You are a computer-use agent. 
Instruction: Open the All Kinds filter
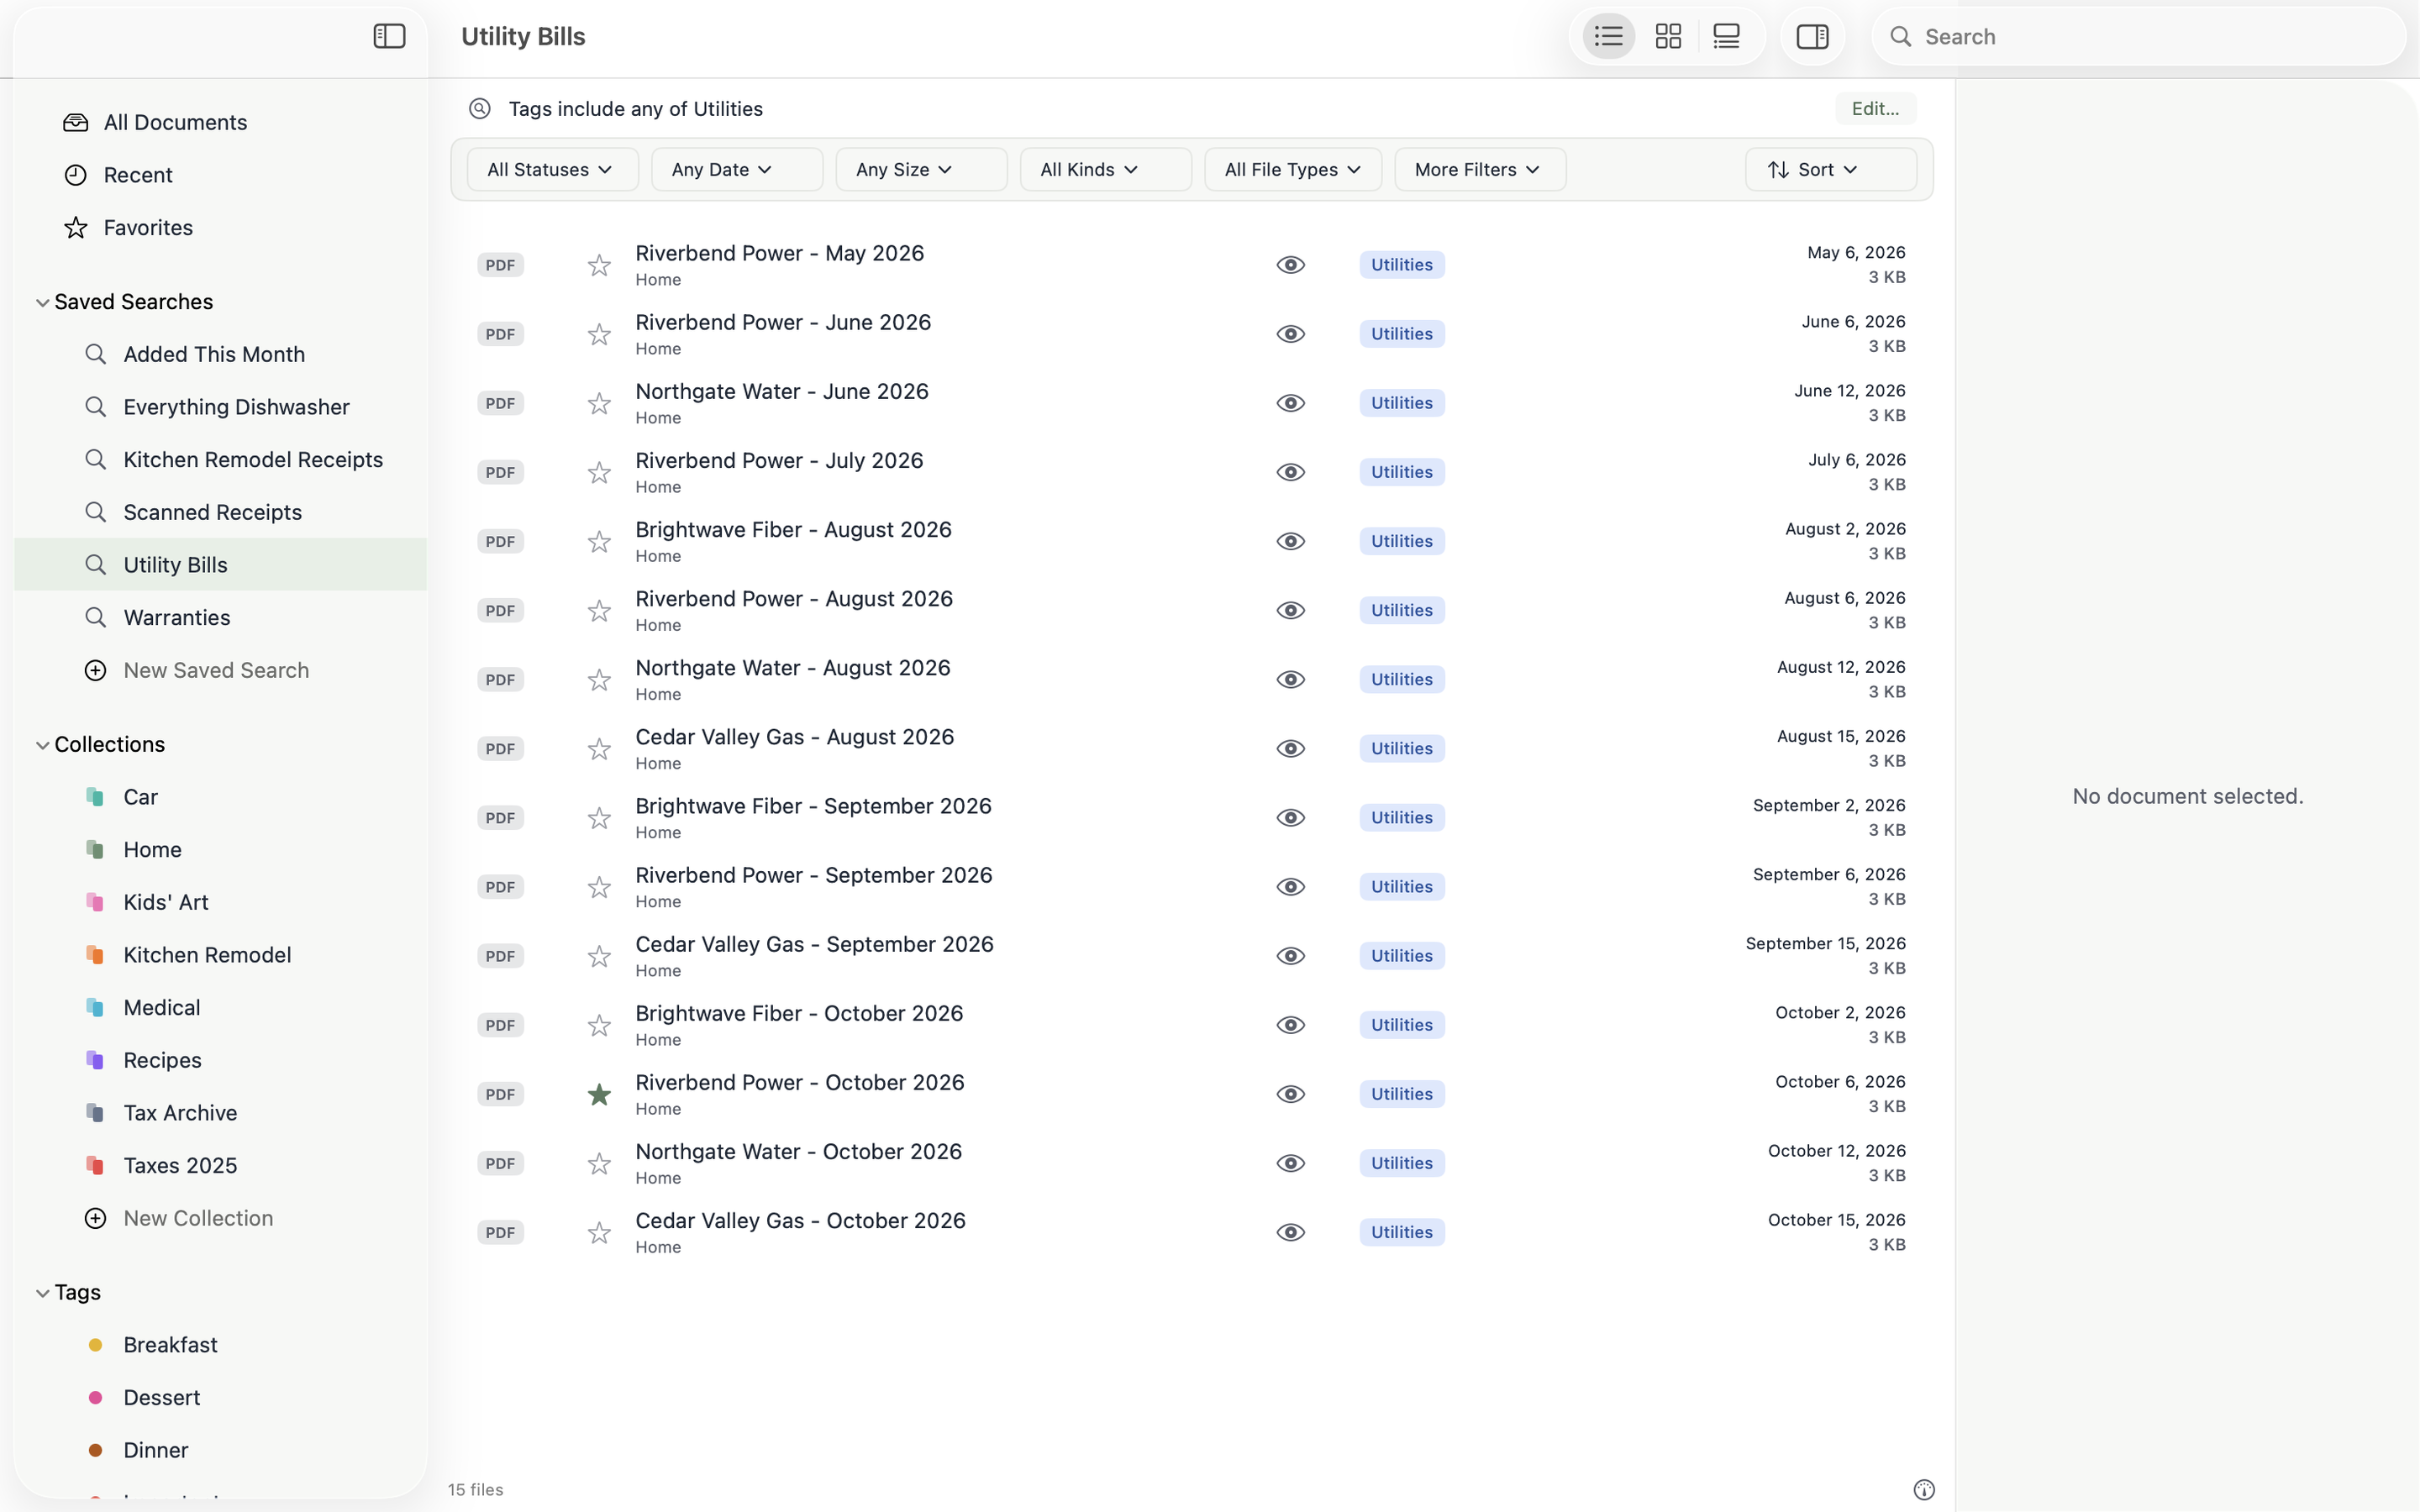click(x=1105, y=170)
